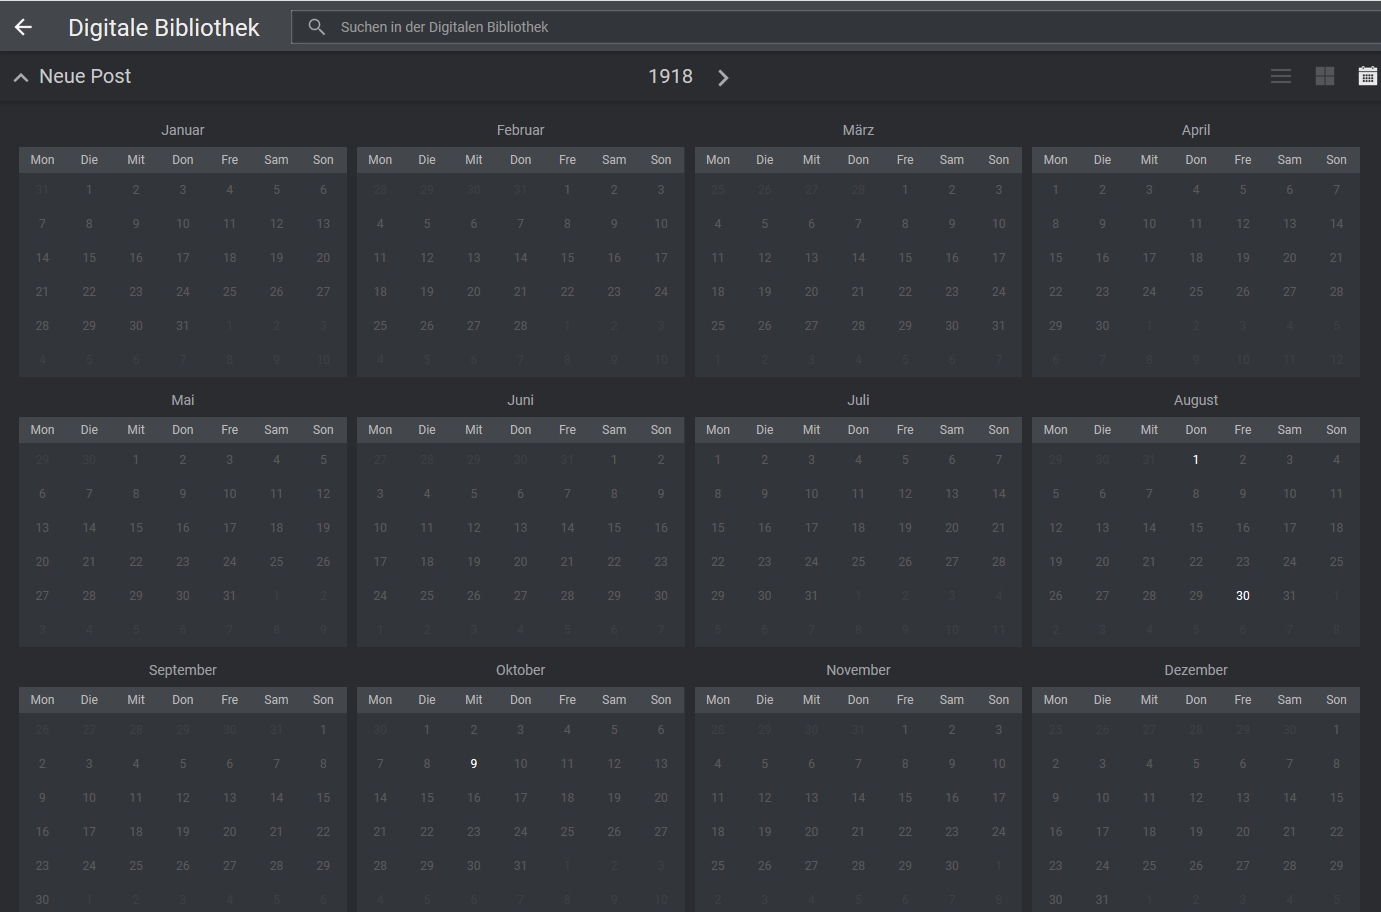Click day 31 in März

(x=999, y=326)
